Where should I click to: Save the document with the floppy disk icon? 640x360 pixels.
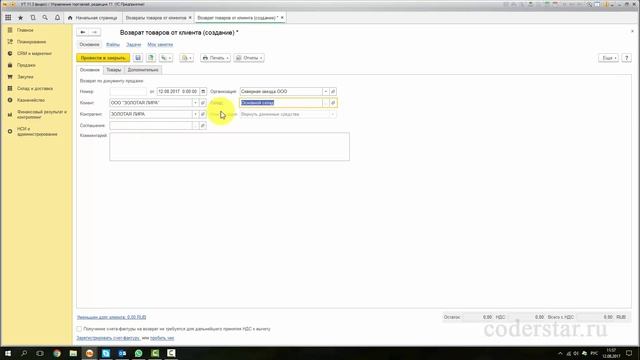(138, 58)
